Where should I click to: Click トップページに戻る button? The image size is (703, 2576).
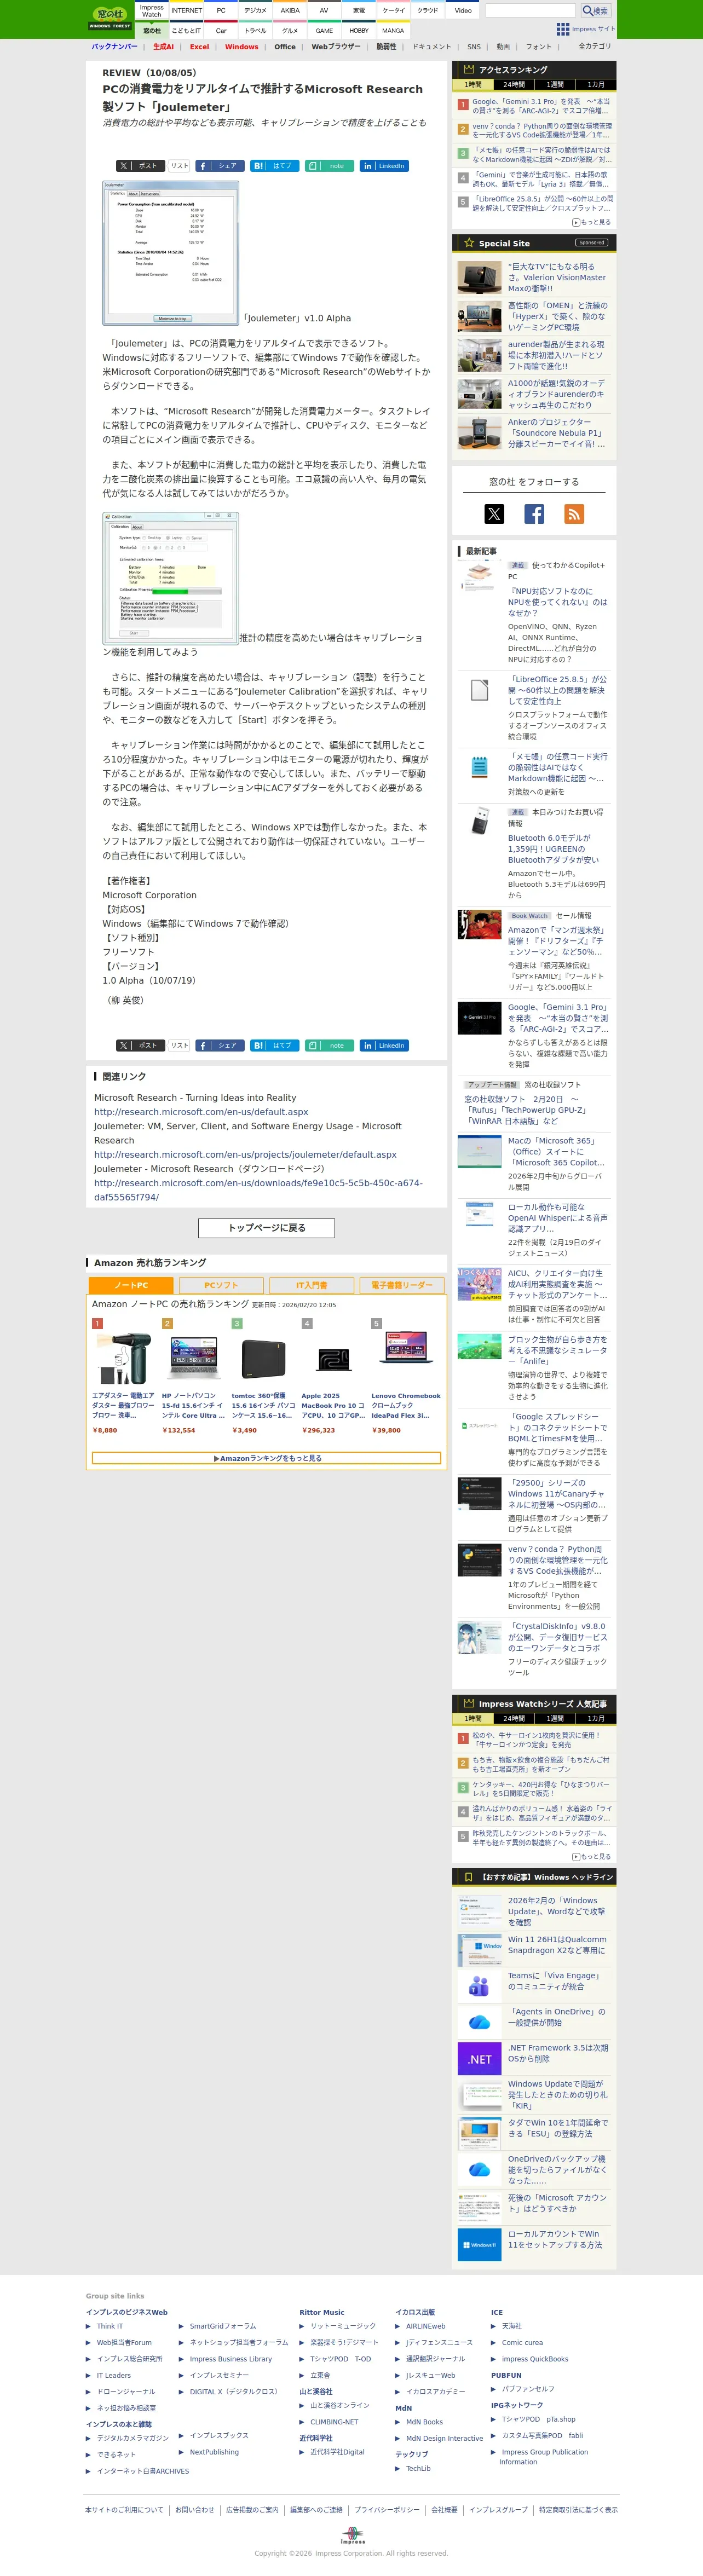266,1228
